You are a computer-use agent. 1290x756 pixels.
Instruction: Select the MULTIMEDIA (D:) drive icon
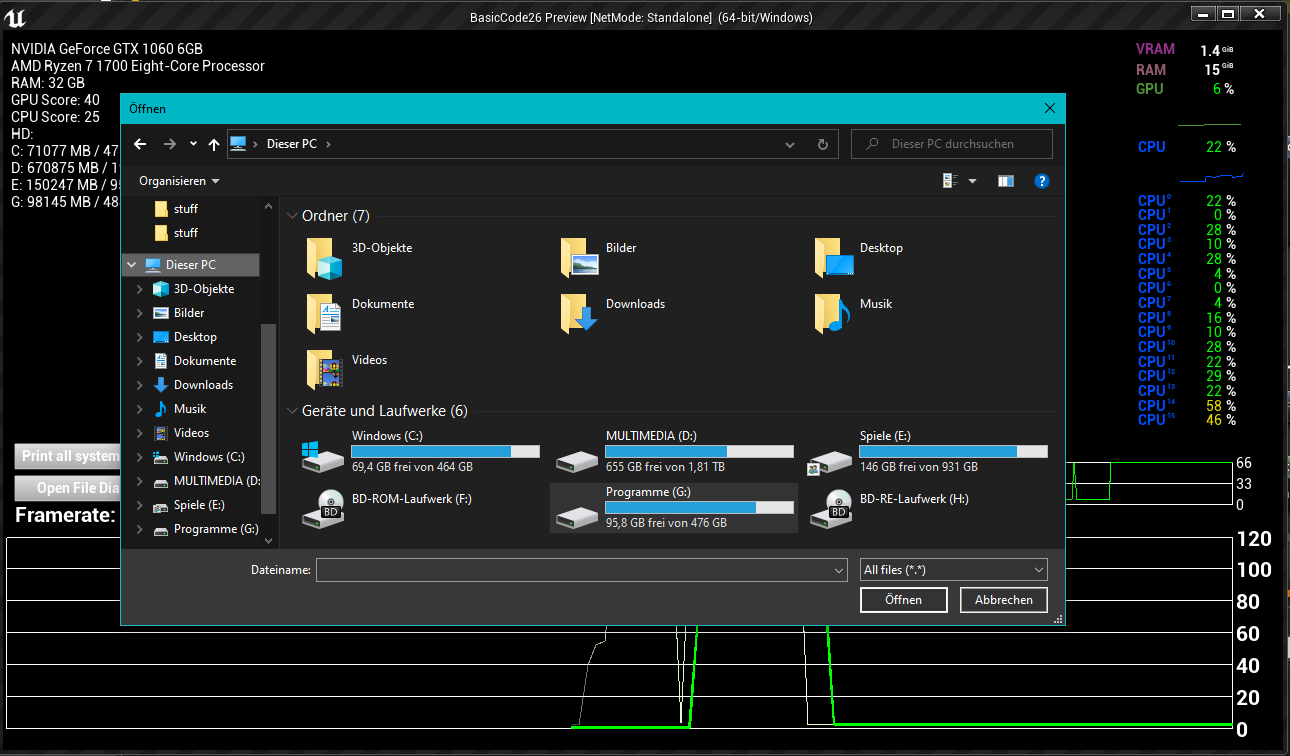(578, 459)
